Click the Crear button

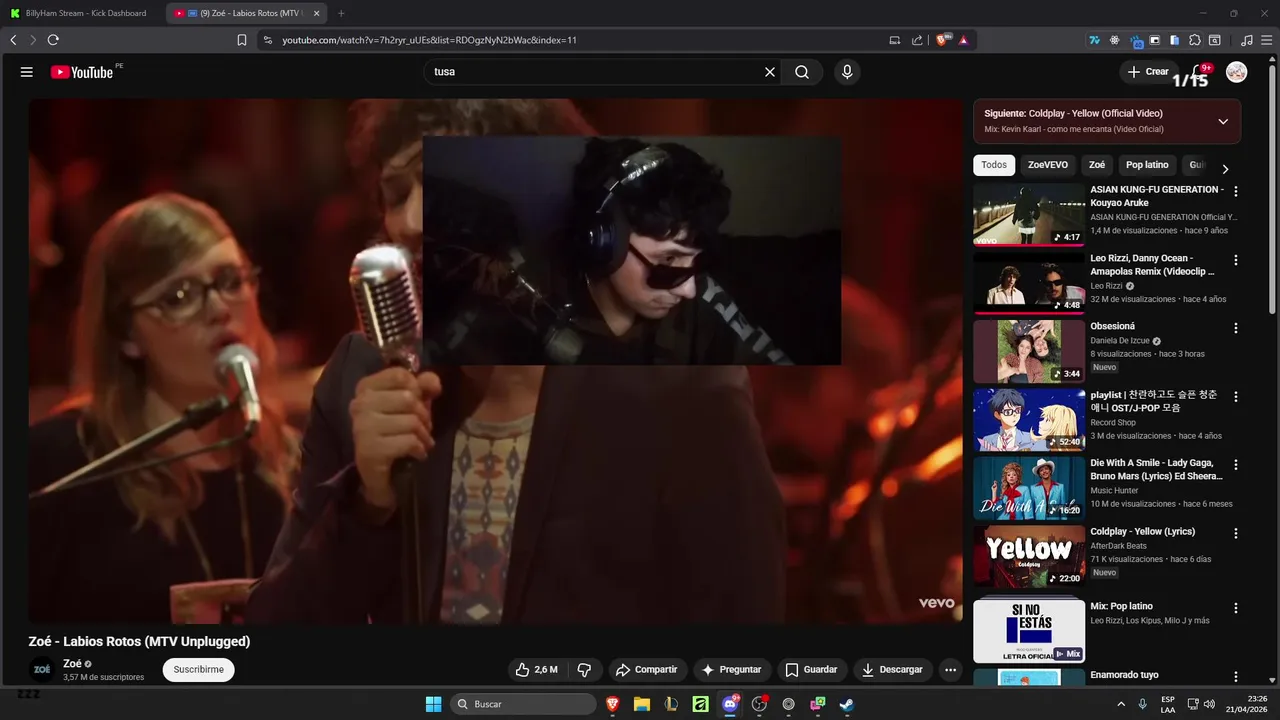[1147, 72]
